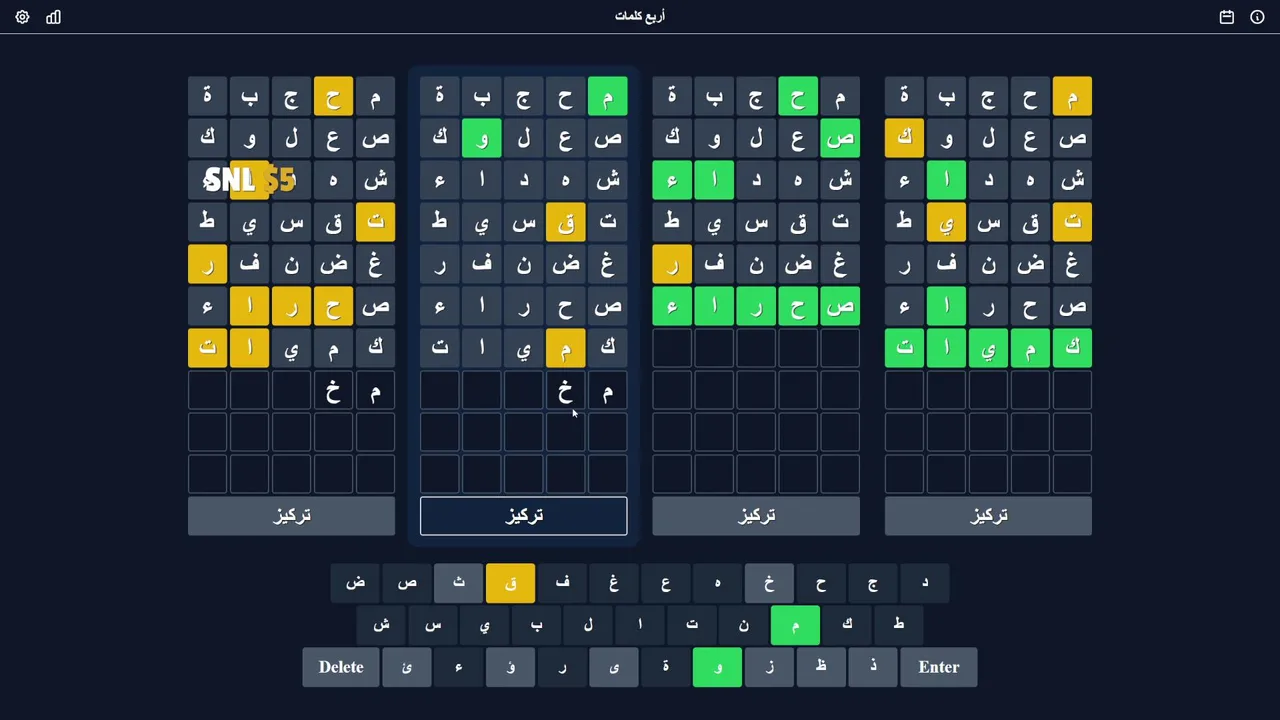Tap the ا key on keyboard
This screenshot has height=720, width=1280.
(x=640, y=625)
